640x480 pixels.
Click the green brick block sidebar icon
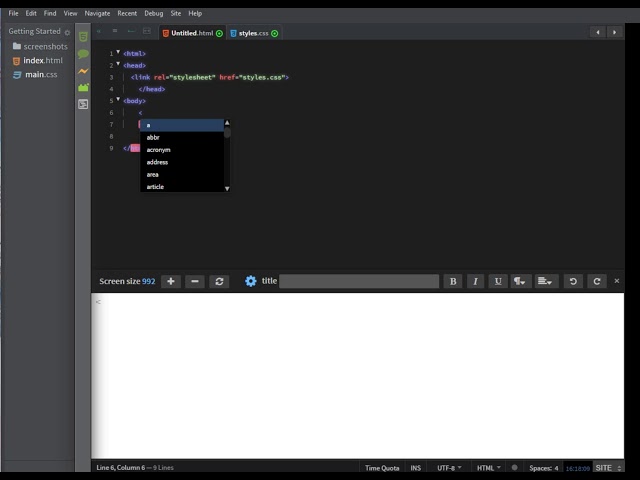tap(83, 87)
